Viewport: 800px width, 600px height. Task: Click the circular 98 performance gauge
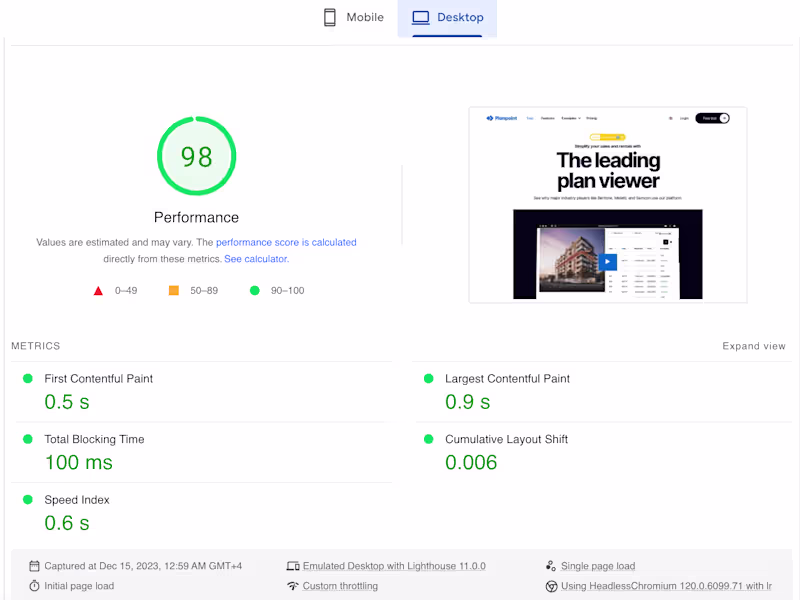pos(196,156)
